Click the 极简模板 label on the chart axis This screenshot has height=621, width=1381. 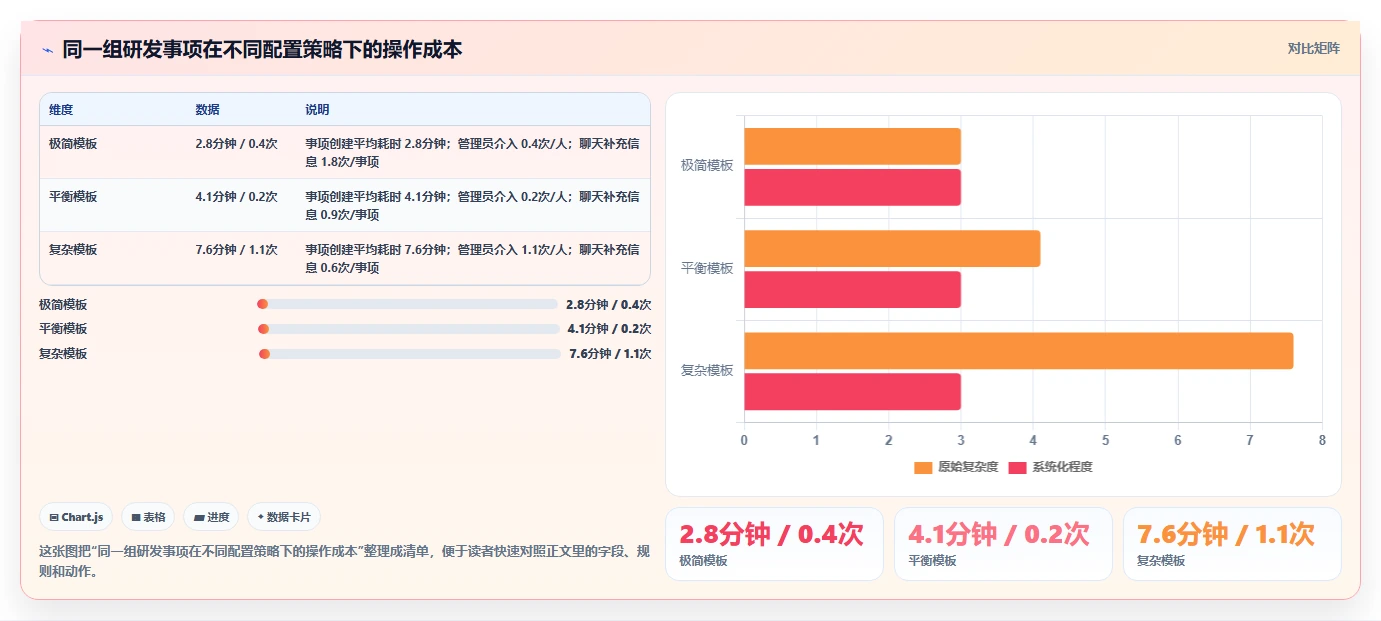tap(707, 166)
